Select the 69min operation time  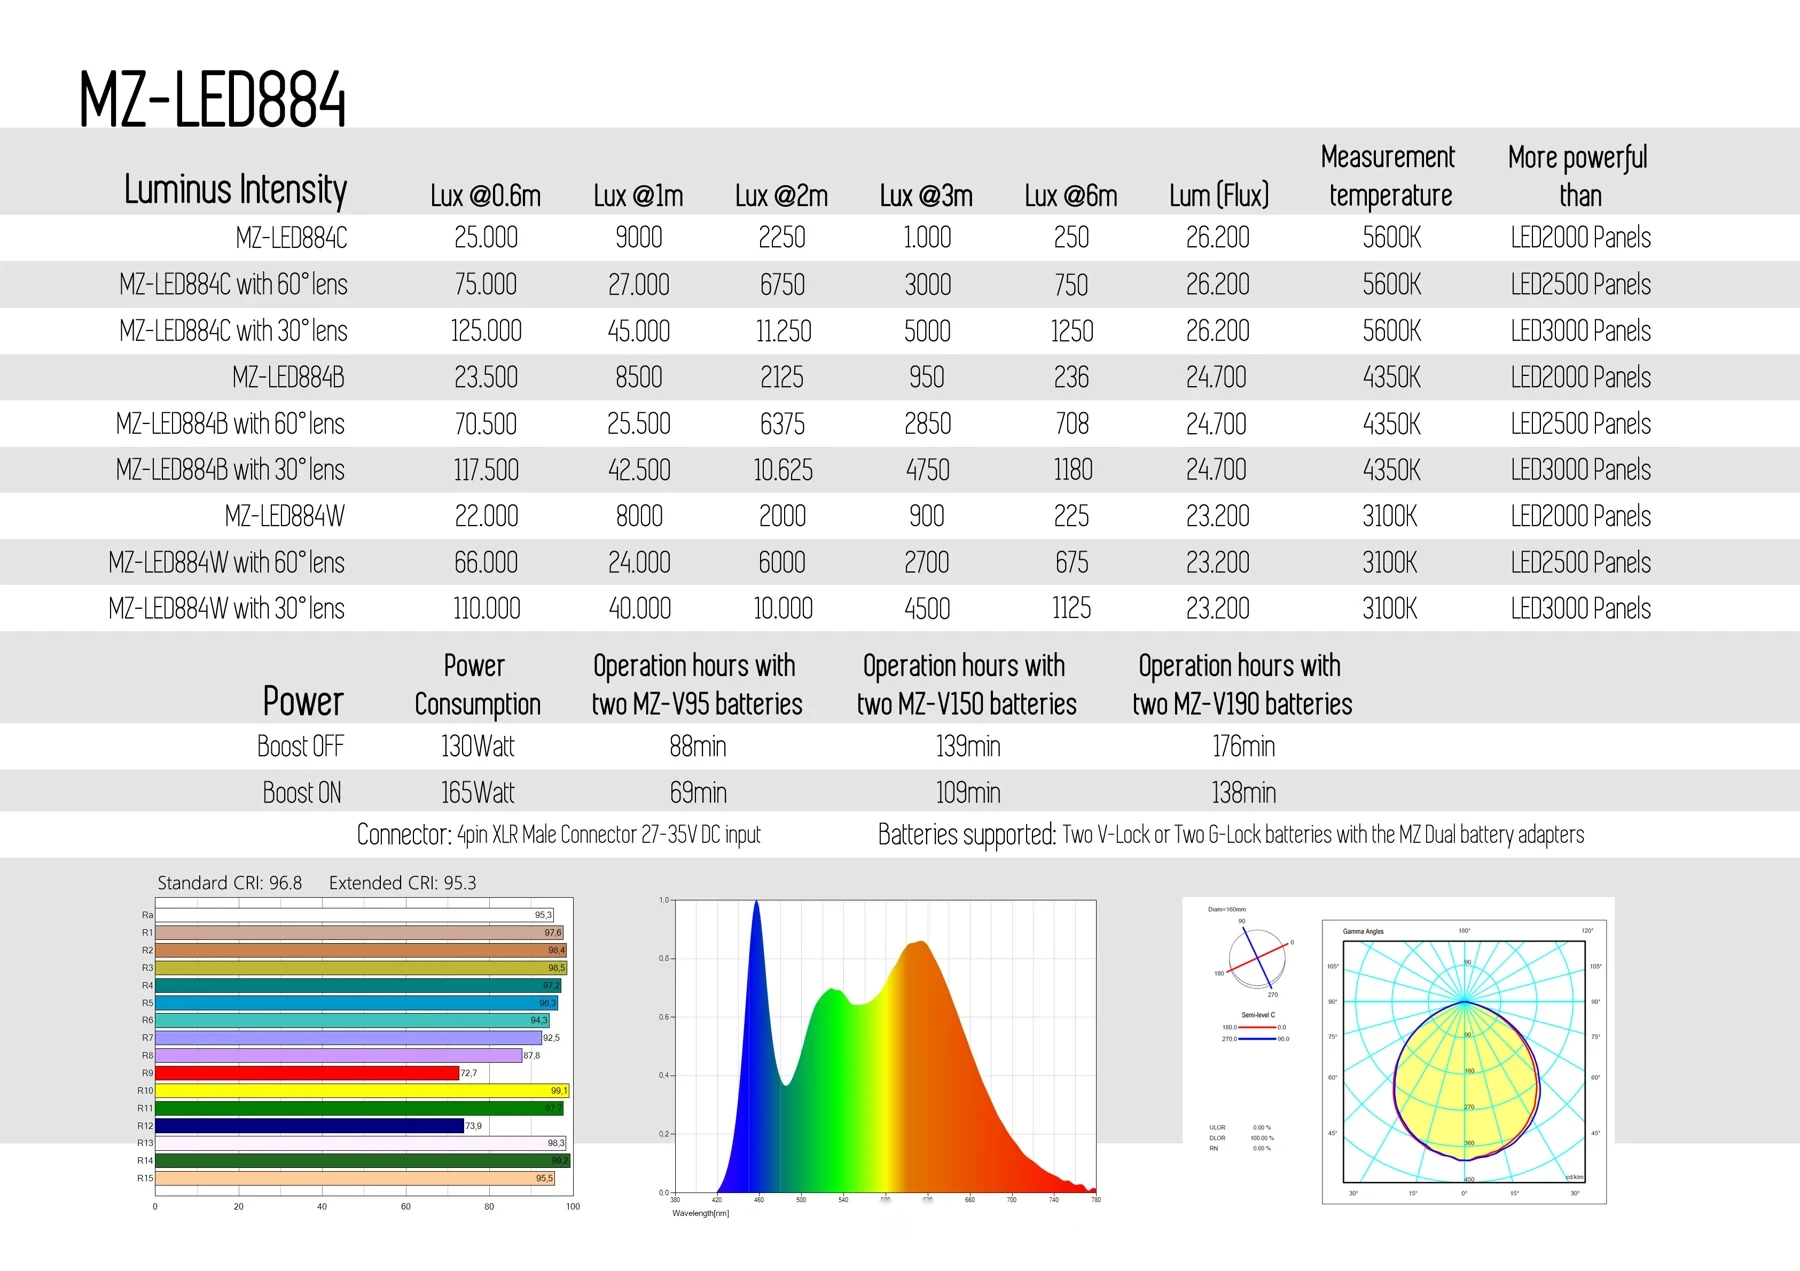698,792
